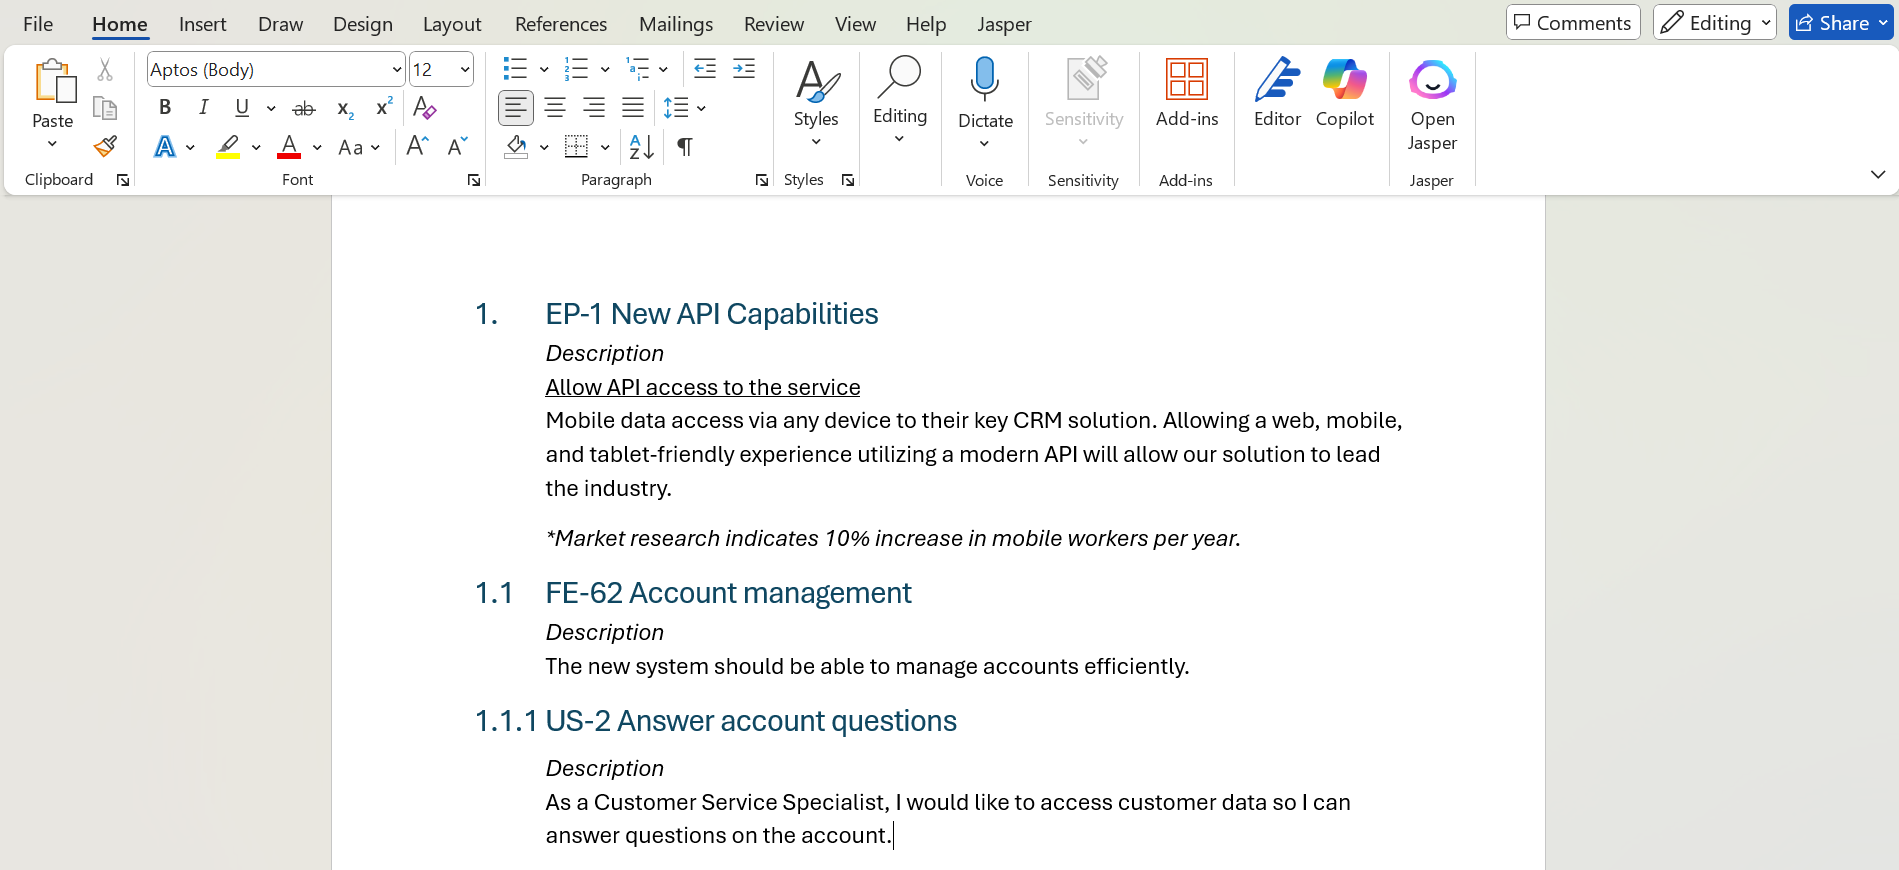Image resolution: width=1899 pixels, height=870 pixels.
Task: Open underline style dropdown arrow
Action: click(271, 108)
